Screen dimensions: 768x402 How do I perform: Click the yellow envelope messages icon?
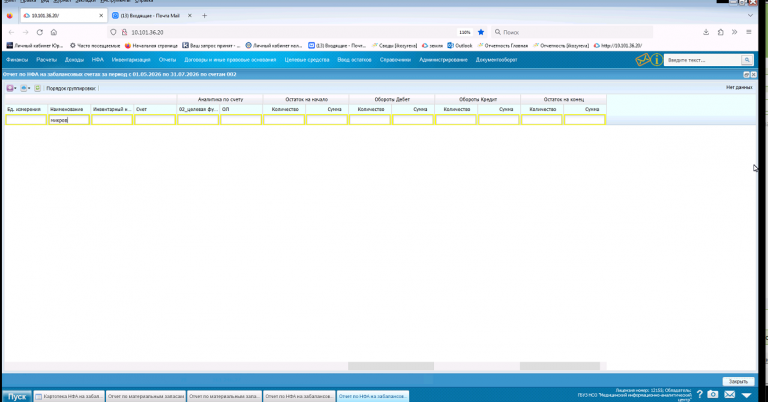point(642,60)
